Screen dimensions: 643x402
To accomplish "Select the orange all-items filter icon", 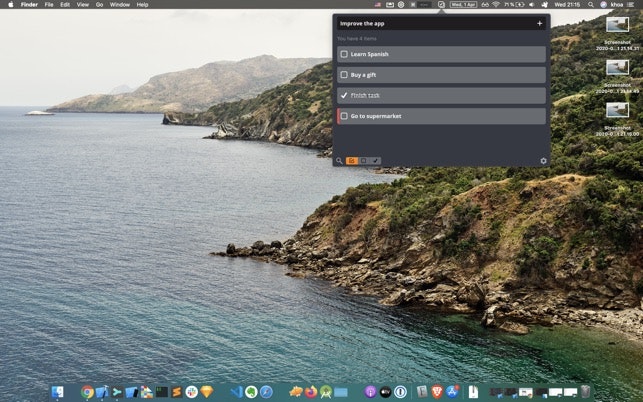I will click(352, 160).
